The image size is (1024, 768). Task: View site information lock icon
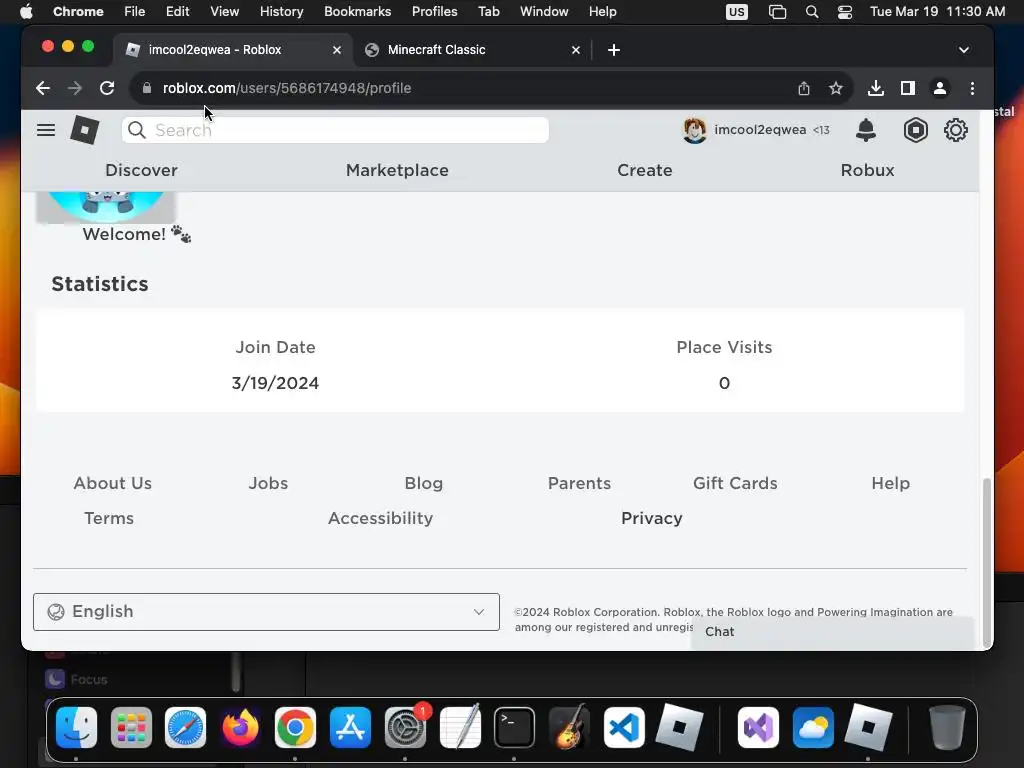(x=147, y=88)
